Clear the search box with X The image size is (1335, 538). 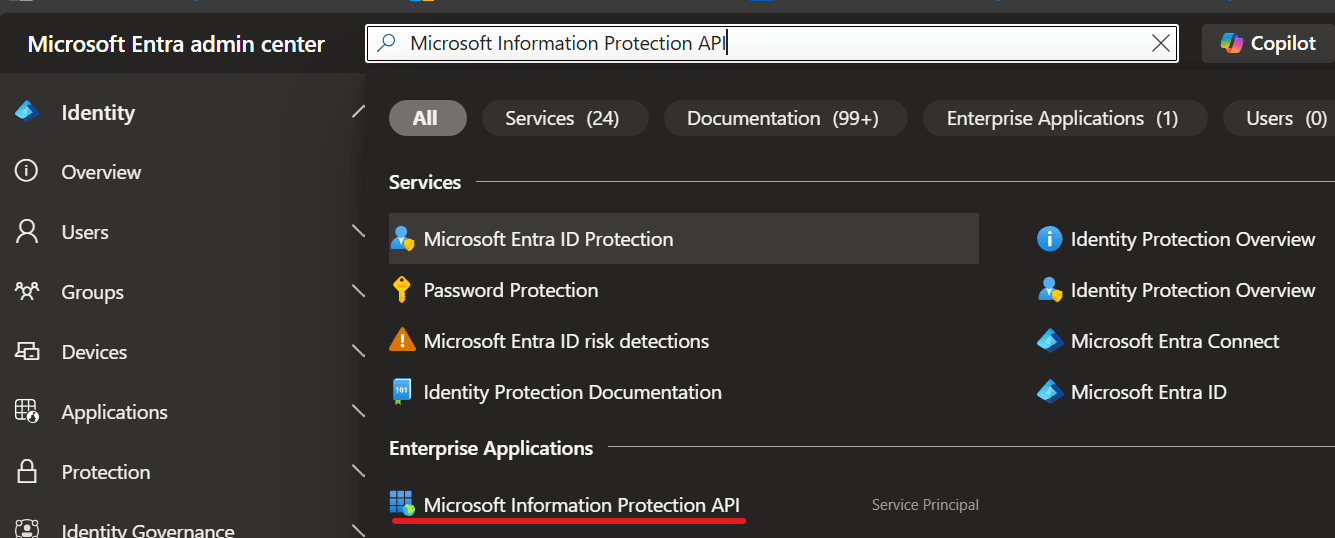click(1160, 43)
